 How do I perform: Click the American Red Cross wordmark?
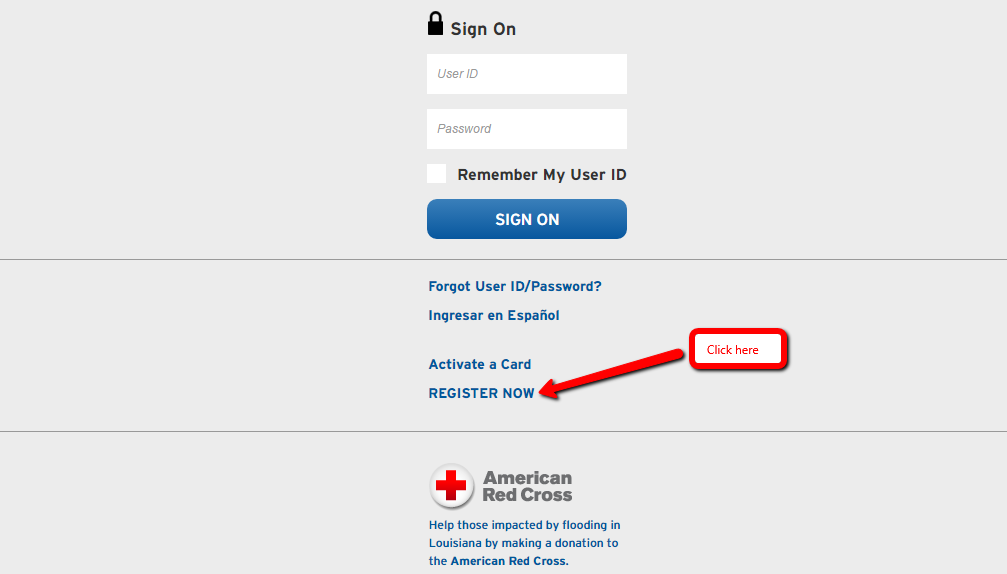[527, 486]
